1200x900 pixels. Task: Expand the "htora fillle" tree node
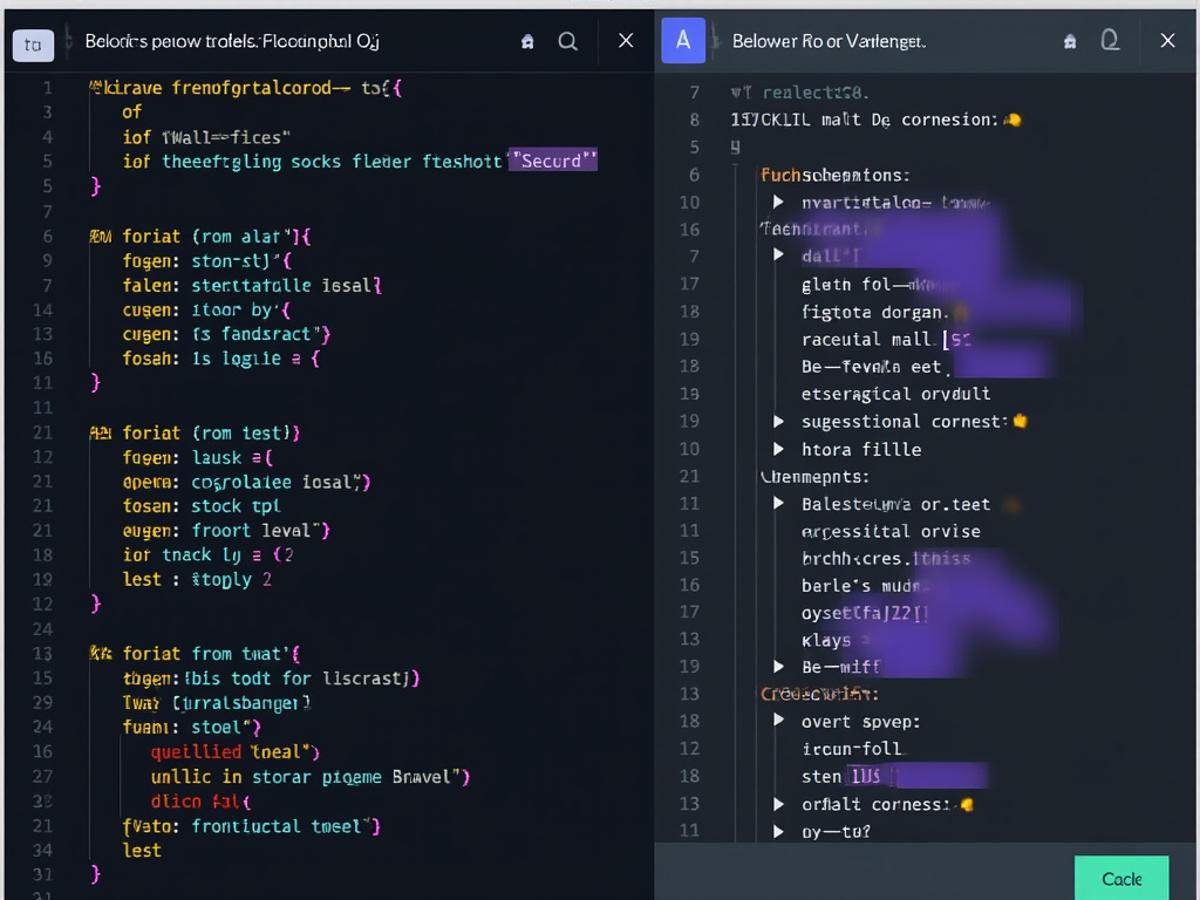click(779, 449)
